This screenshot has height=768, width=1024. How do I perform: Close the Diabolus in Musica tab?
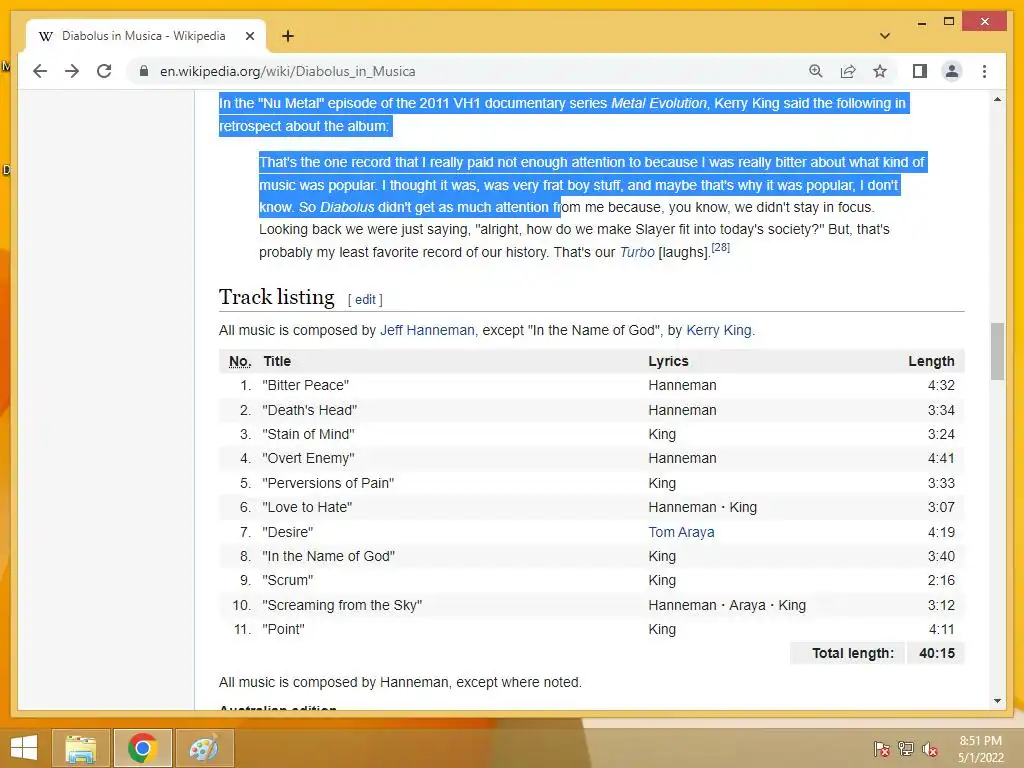pos(249,36)
